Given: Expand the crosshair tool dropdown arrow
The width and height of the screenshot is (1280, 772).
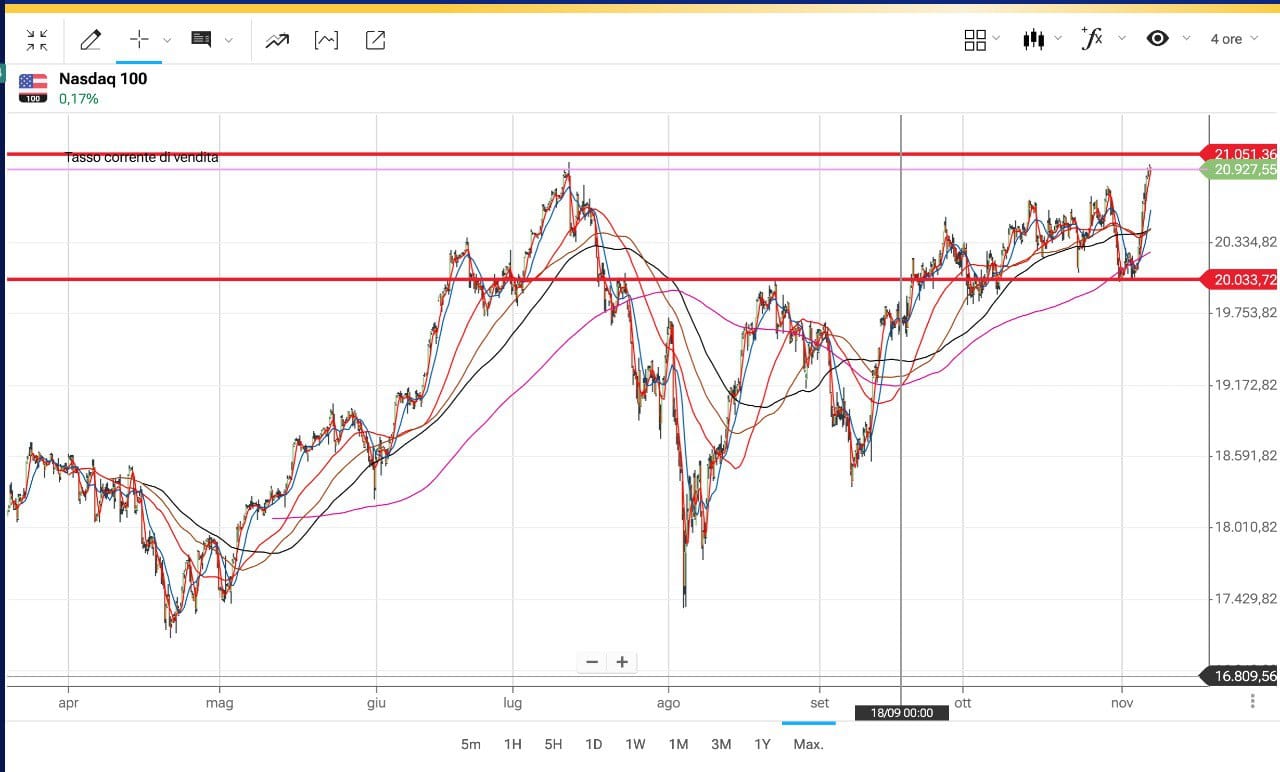Looking at the screenshot, I should 167,41.
